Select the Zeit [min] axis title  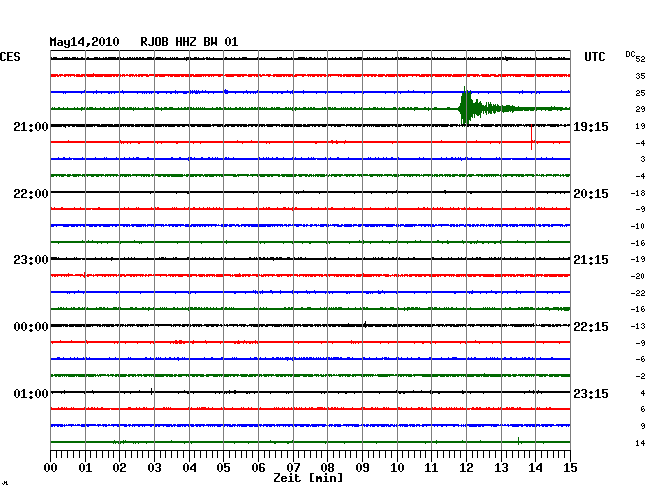click(x=308, y=478)
